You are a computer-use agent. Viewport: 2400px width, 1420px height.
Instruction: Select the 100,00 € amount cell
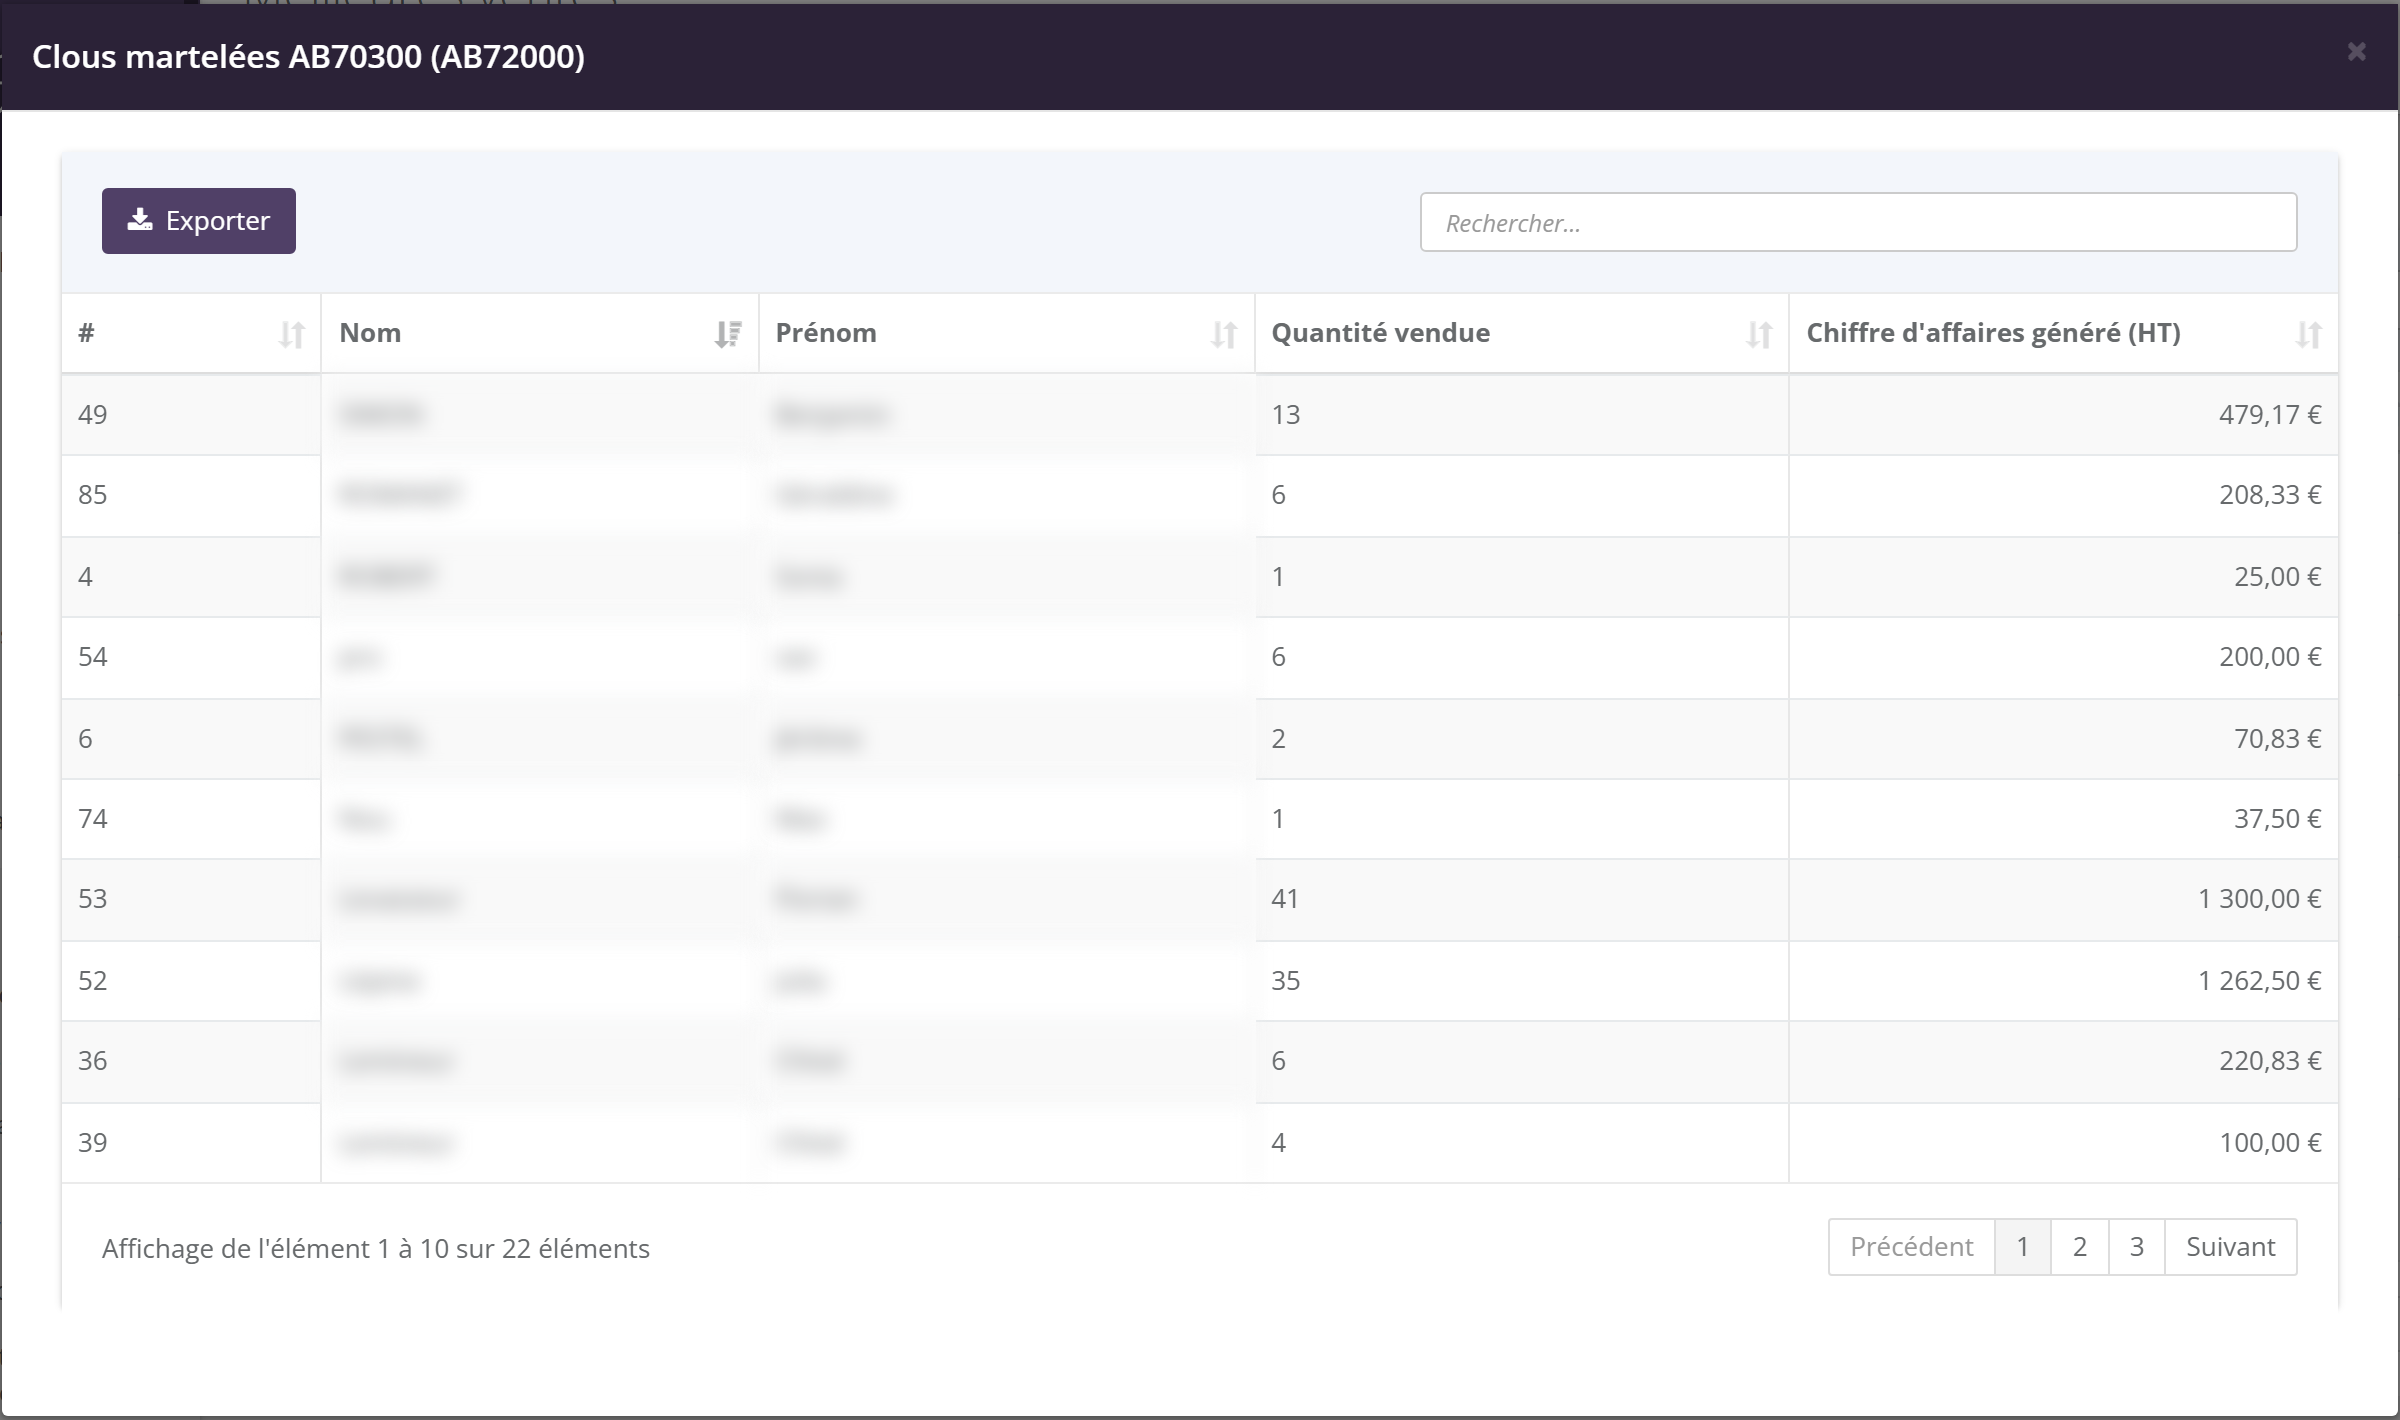tap(2063, 1143)
